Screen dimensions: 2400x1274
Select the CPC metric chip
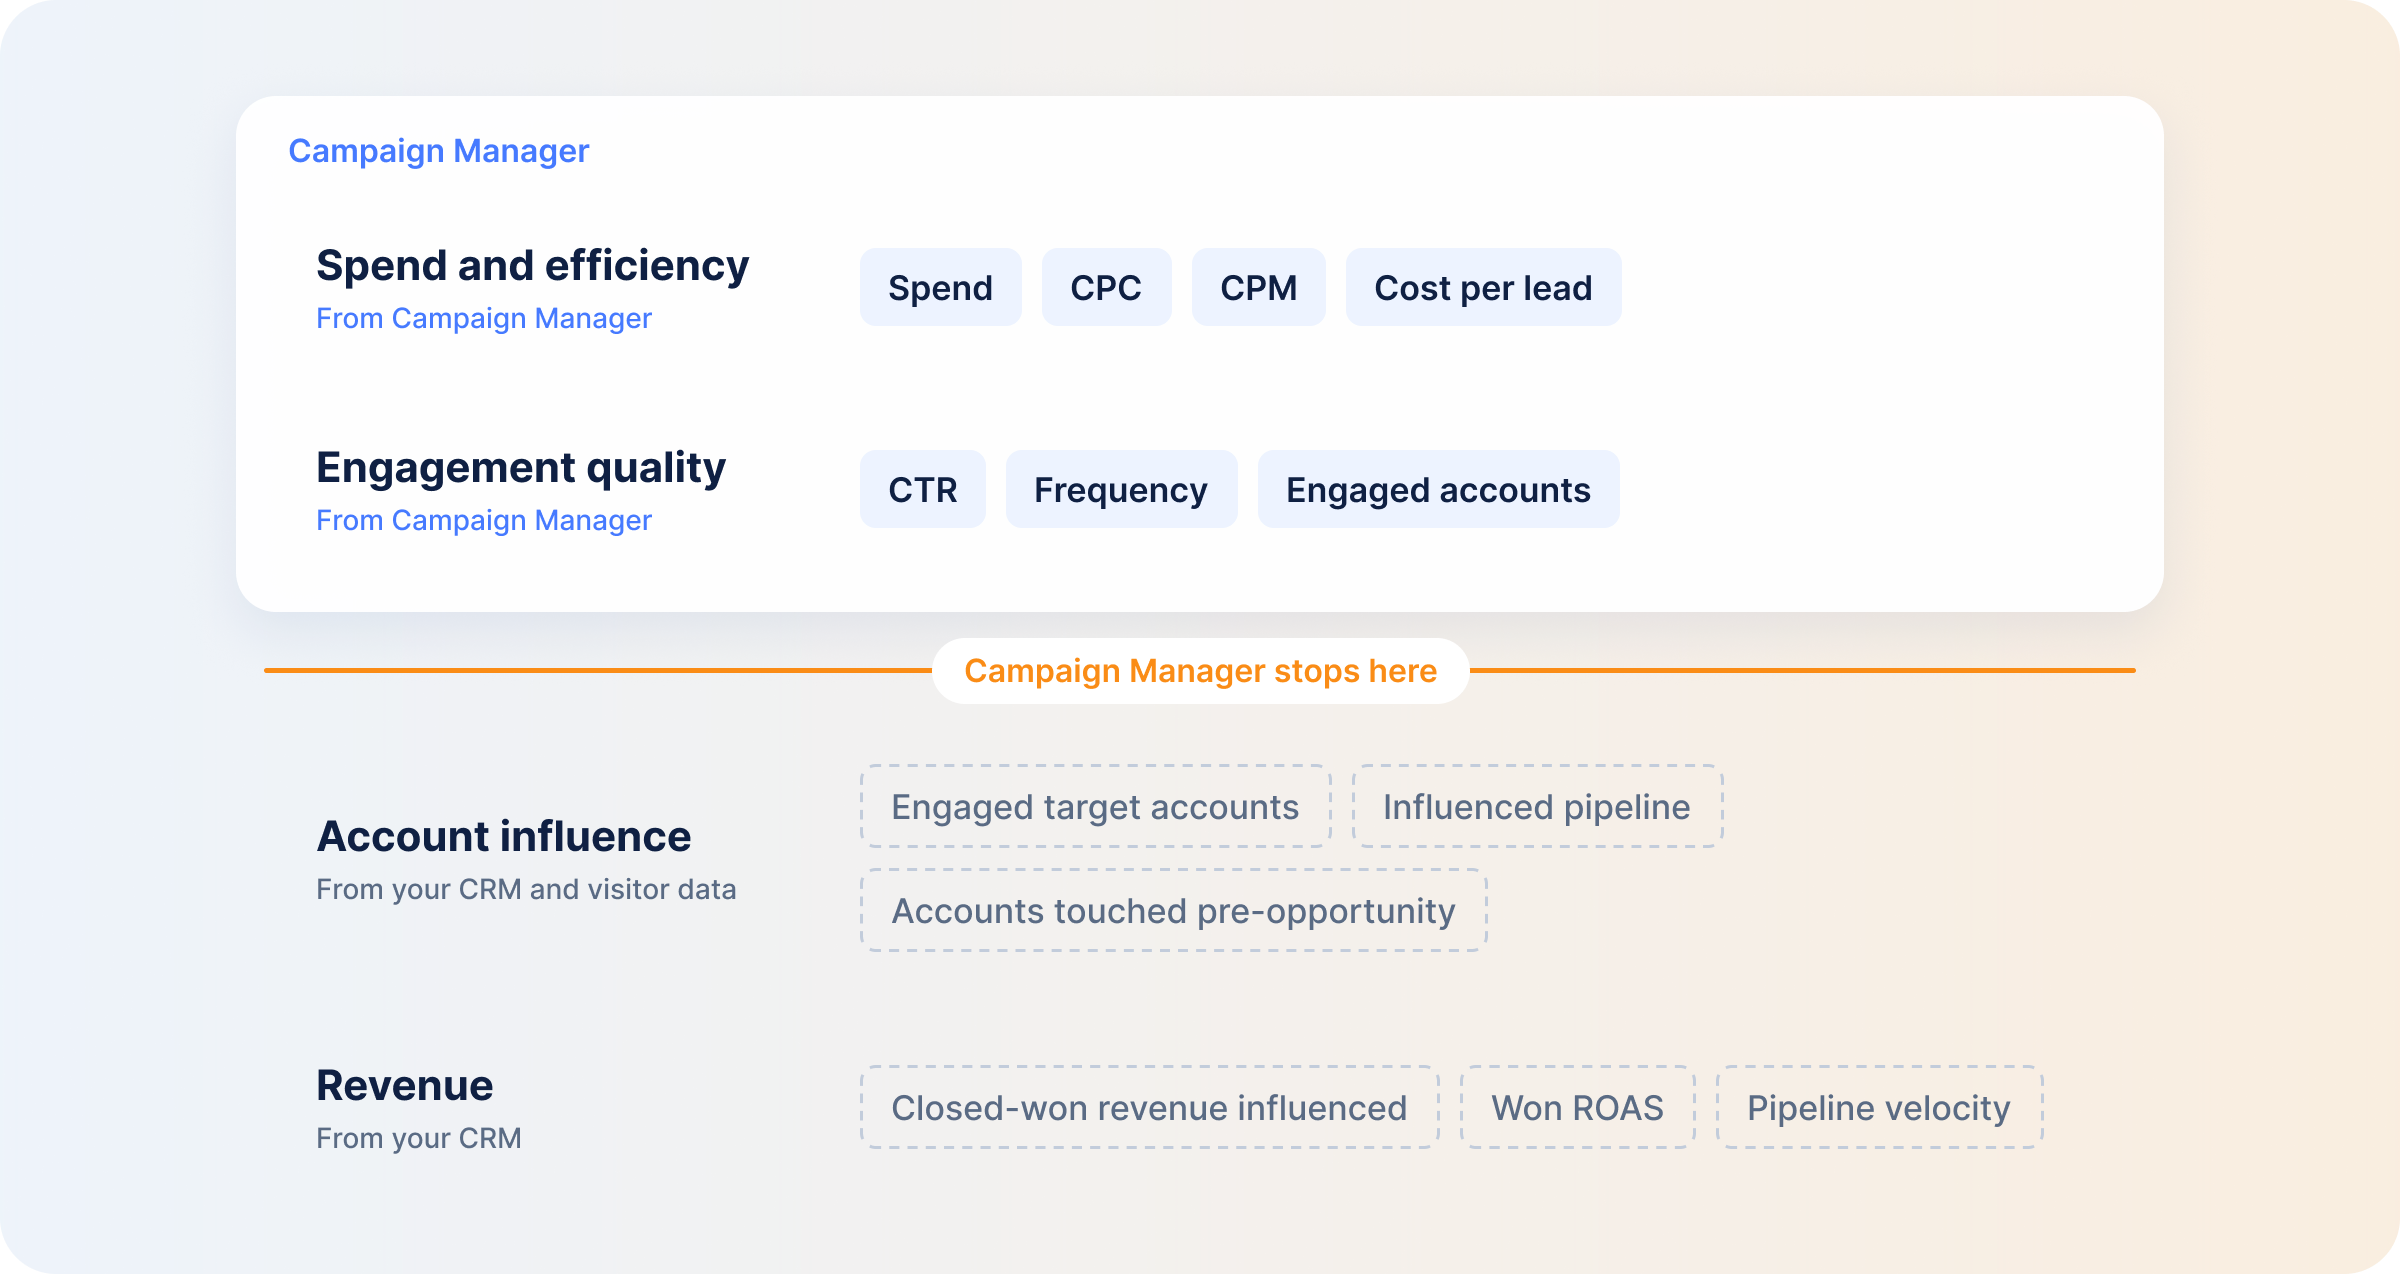pyautogui.click(x=1106, y=287)
